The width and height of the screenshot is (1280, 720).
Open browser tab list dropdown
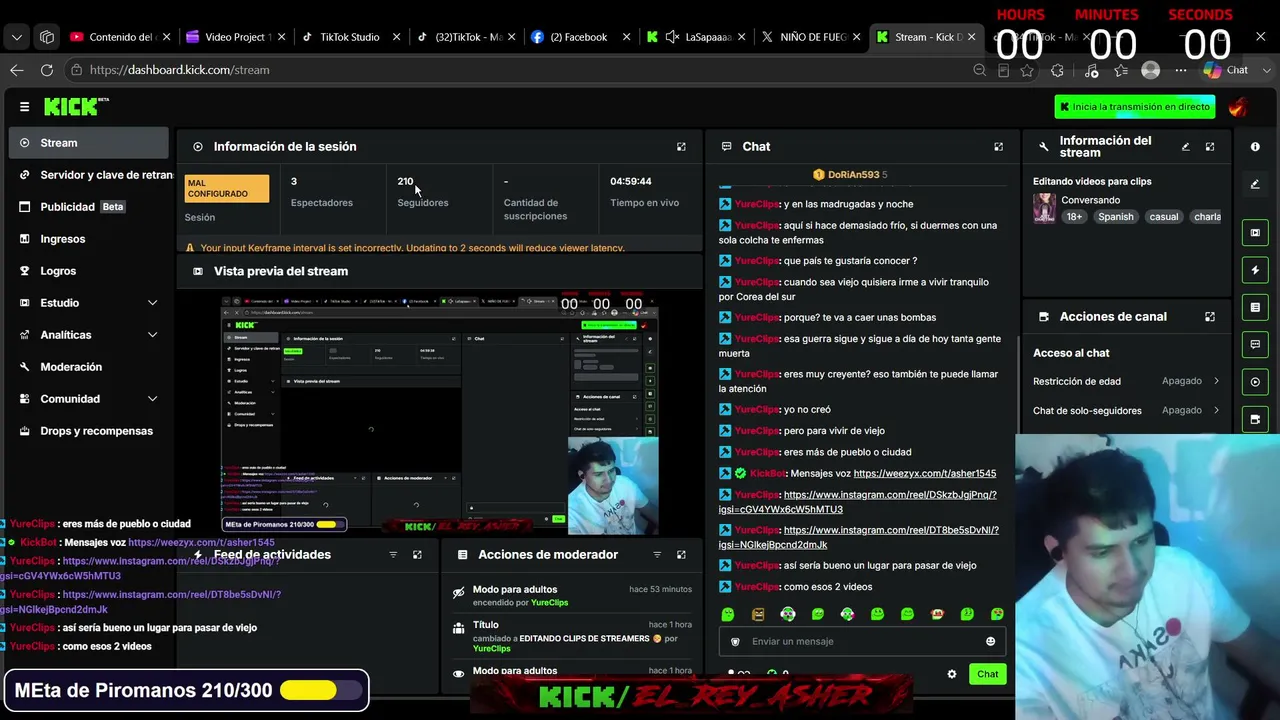[x=17, y=37]
